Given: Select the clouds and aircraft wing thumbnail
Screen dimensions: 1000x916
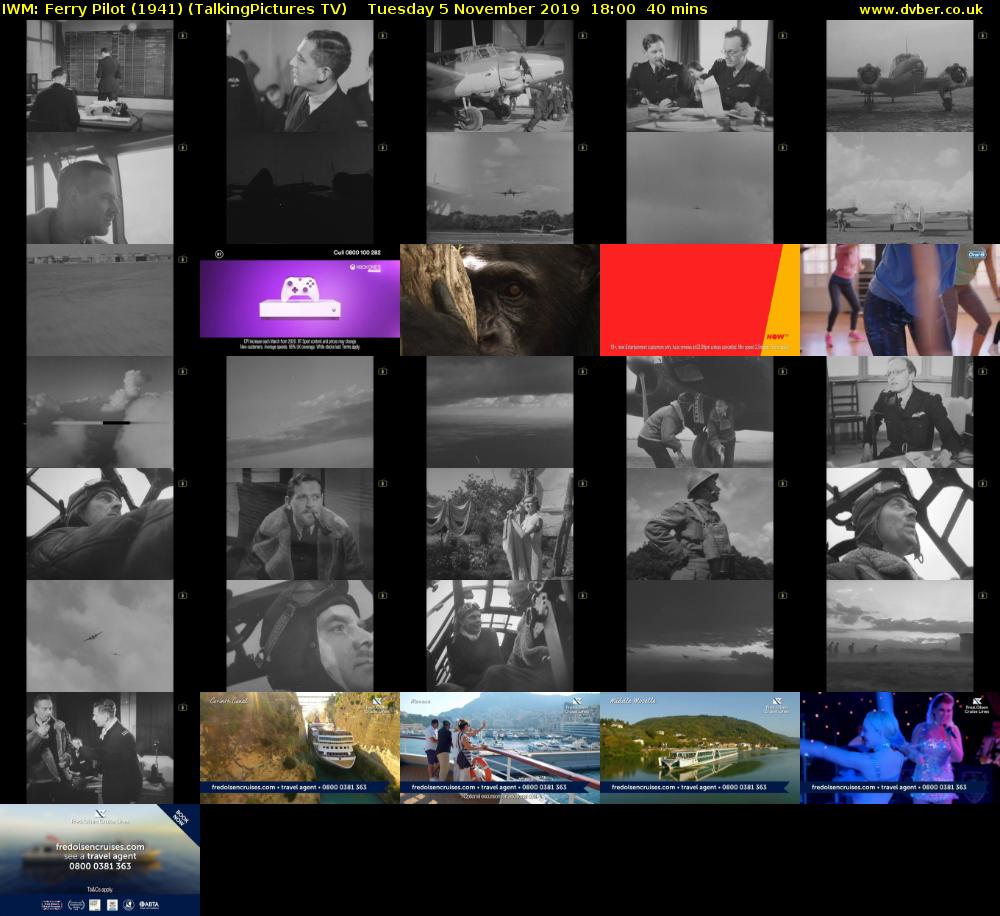Looking at the screenshot, I should 99,412.
